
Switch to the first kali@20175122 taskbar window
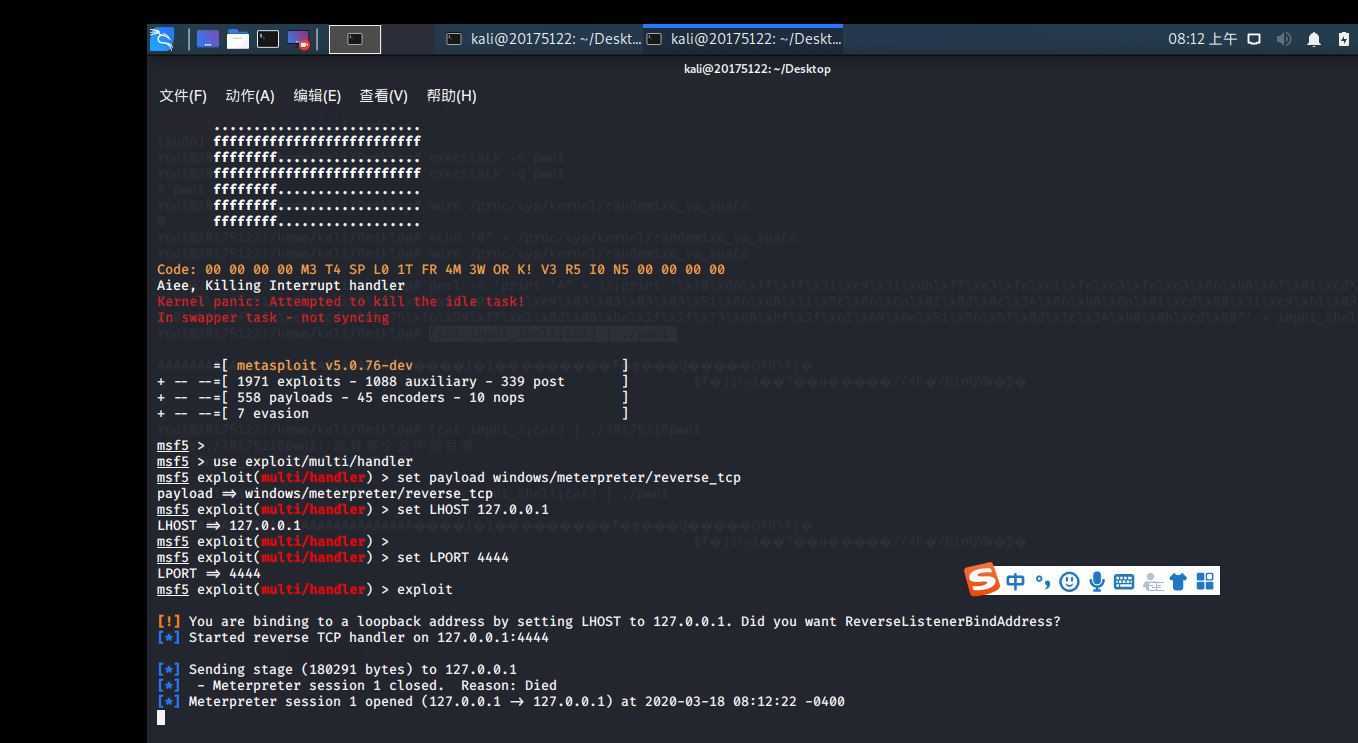tap(543, 39)
